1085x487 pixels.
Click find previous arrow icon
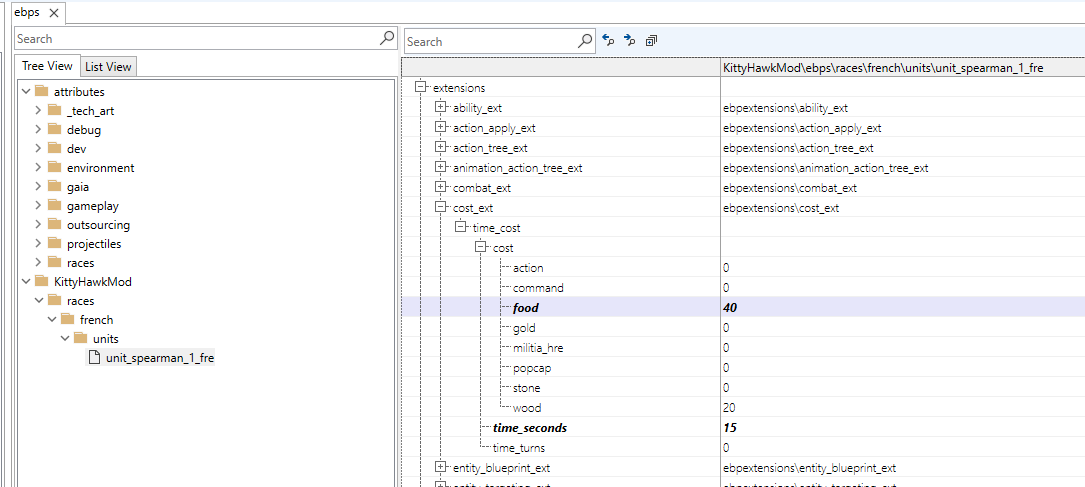coord(608,41)
